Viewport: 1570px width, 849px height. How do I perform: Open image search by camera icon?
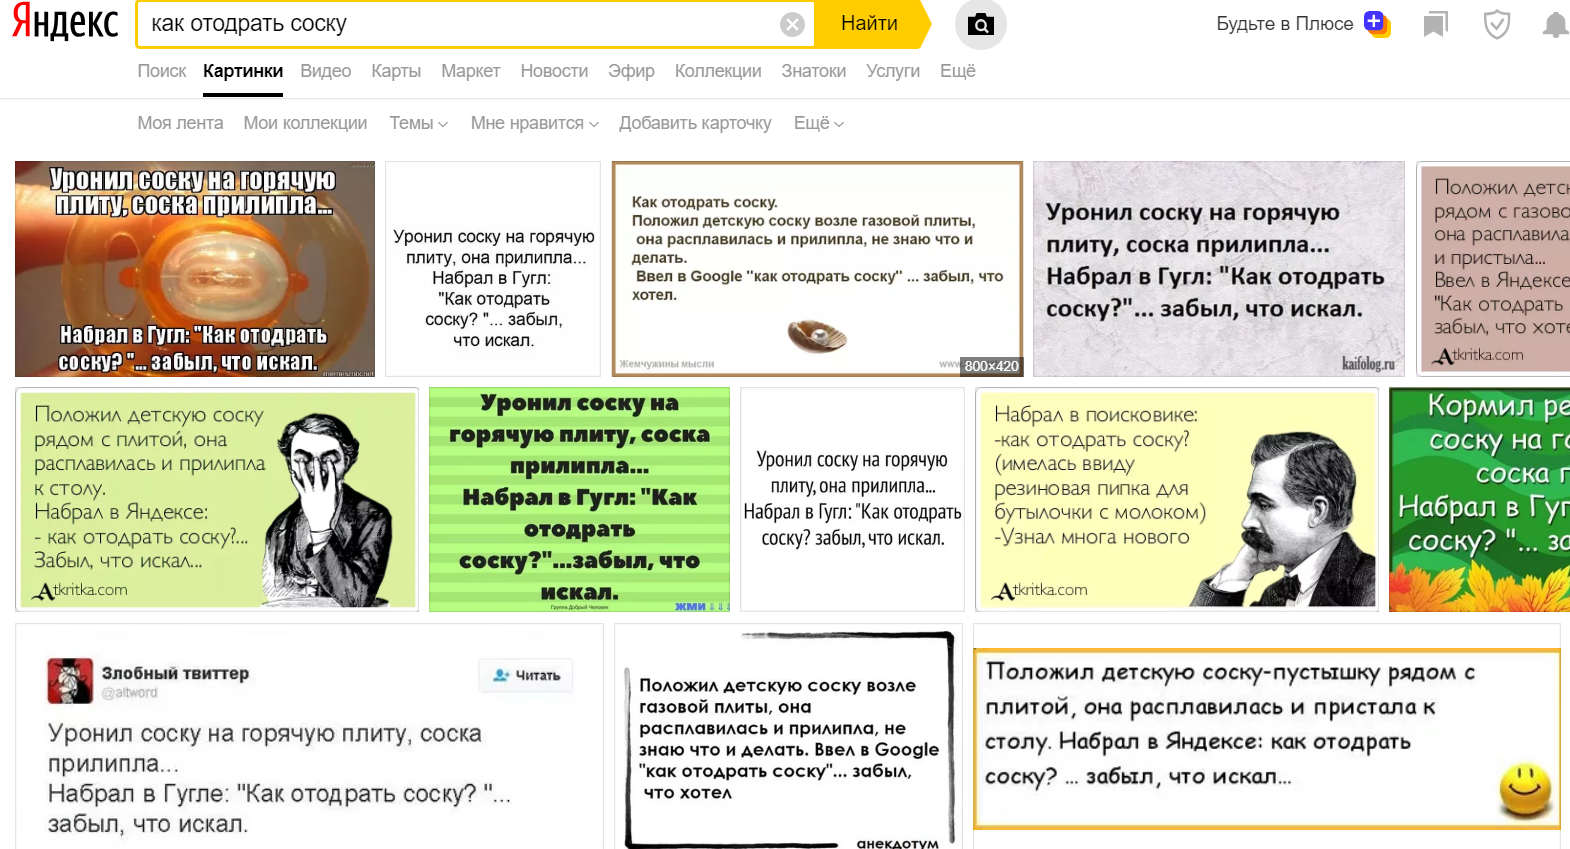pos(980,24)
